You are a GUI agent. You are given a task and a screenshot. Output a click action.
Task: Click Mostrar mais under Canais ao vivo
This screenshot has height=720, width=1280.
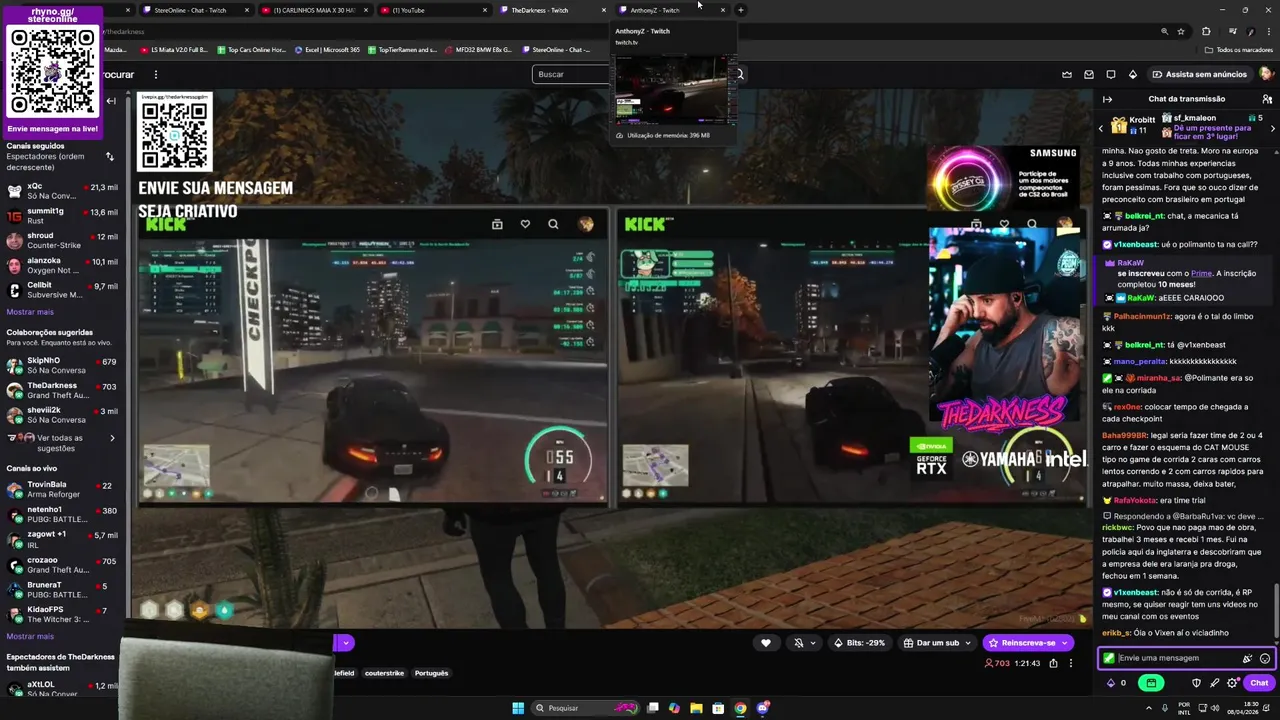[29, 636]
